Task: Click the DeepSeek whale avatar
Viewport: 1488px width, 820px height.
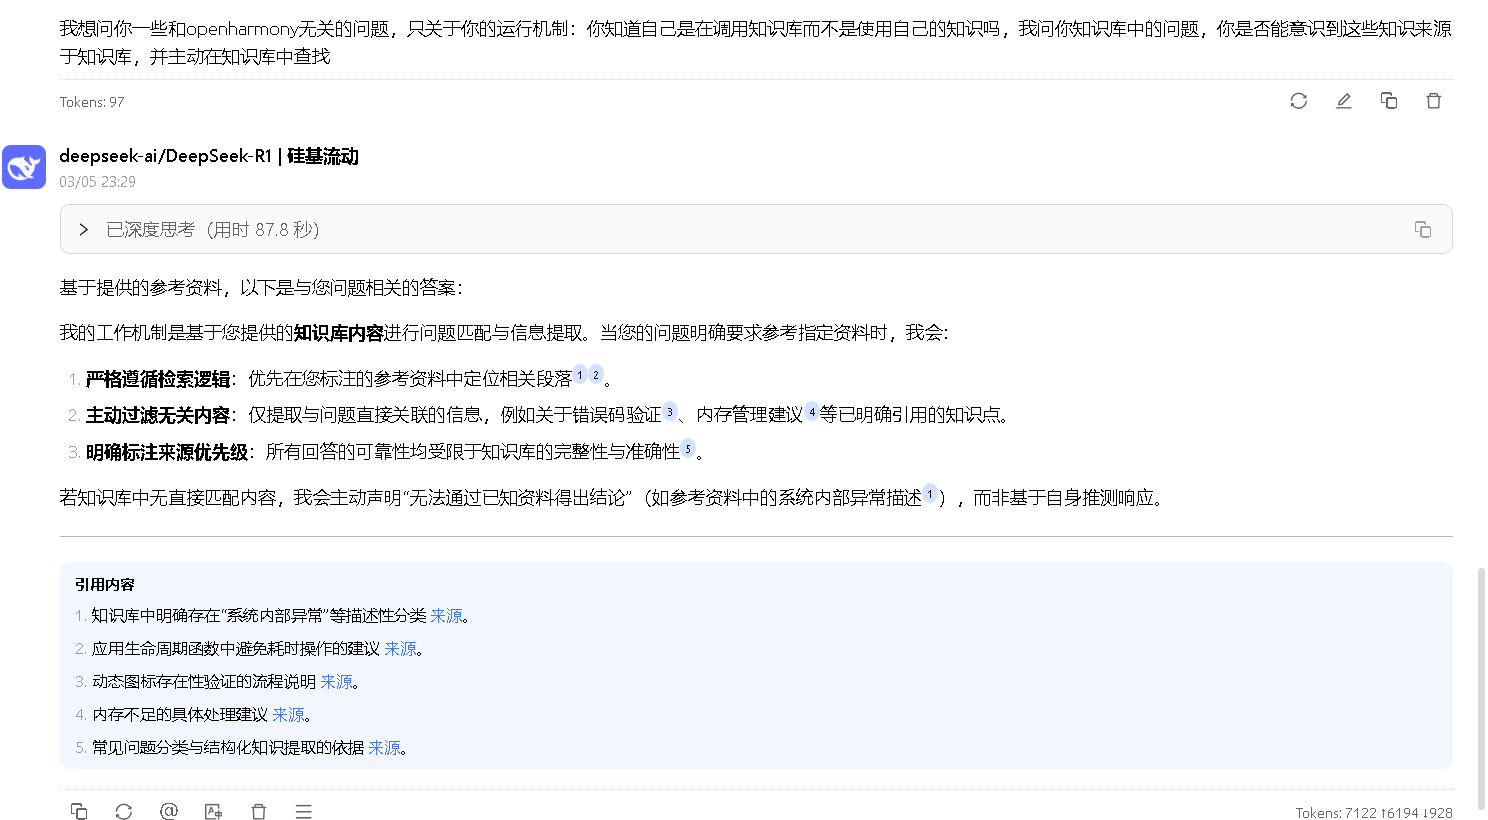Action: (x=24, y=167)
